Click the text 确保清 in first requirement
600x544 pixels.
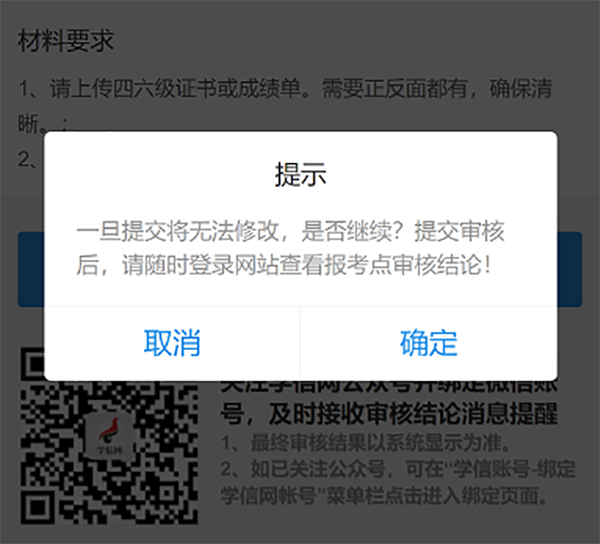521,88
